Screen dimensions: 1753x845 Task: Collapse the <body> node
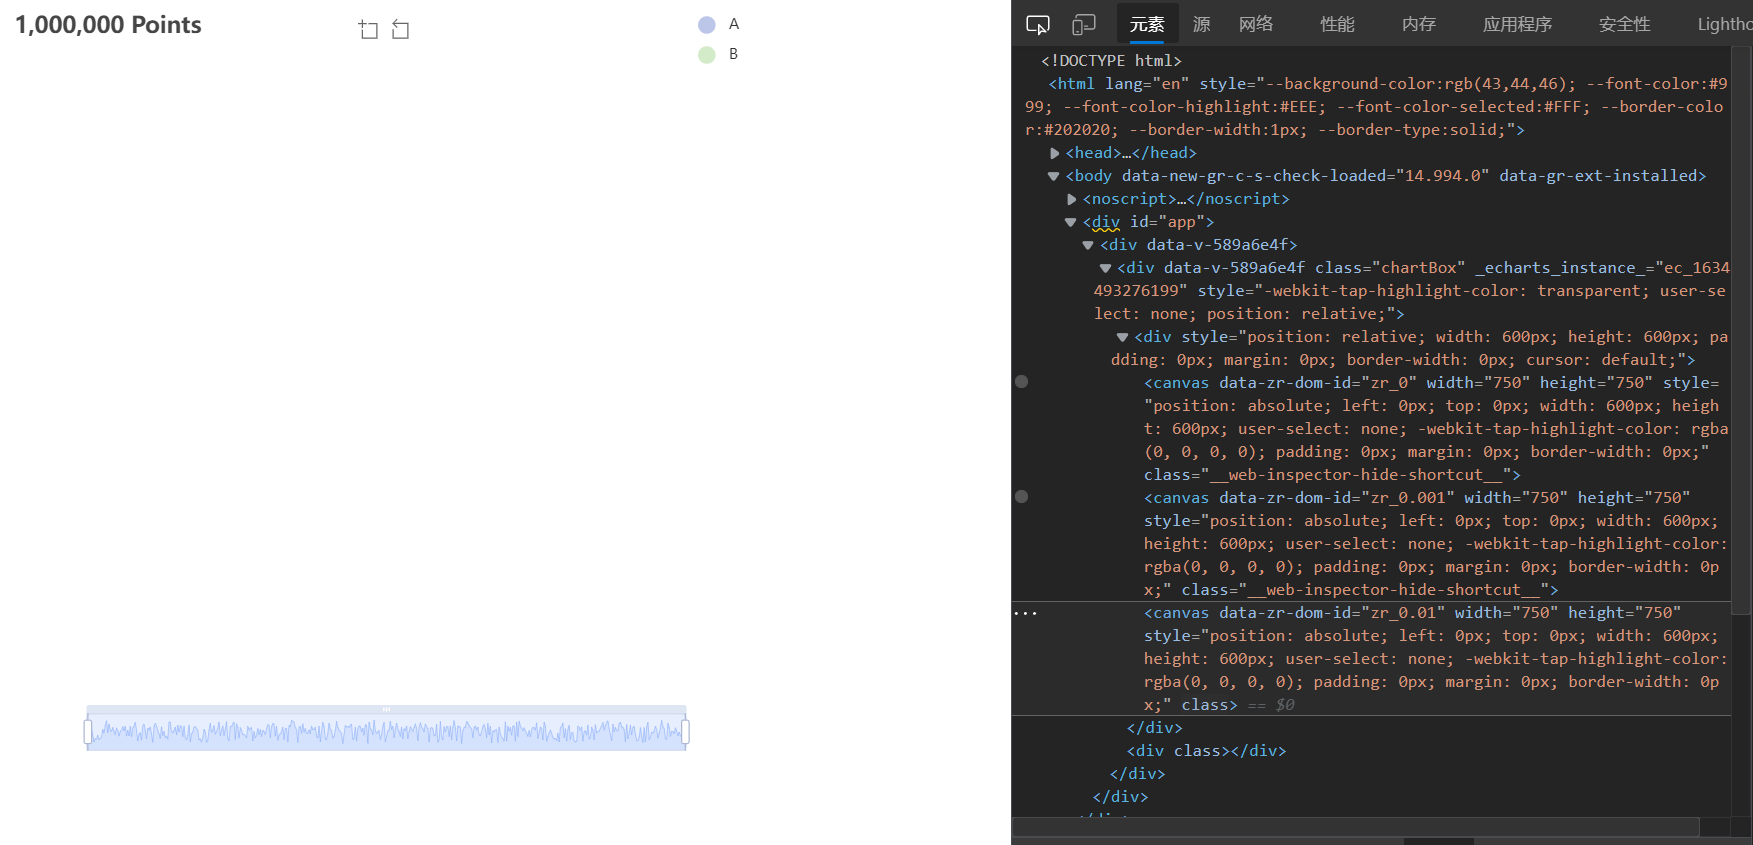coord(1053,176)
